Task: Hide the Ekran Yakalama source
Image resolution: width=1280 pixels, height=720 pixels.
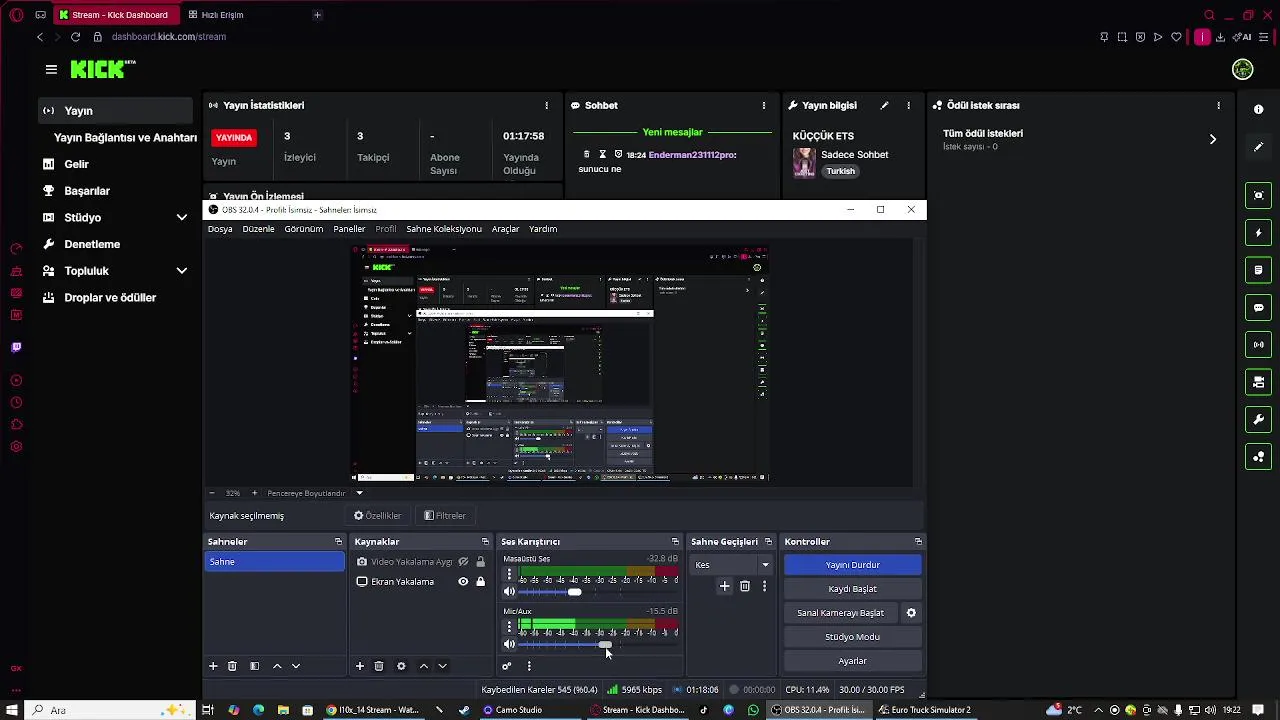Action: click(463, 582)
